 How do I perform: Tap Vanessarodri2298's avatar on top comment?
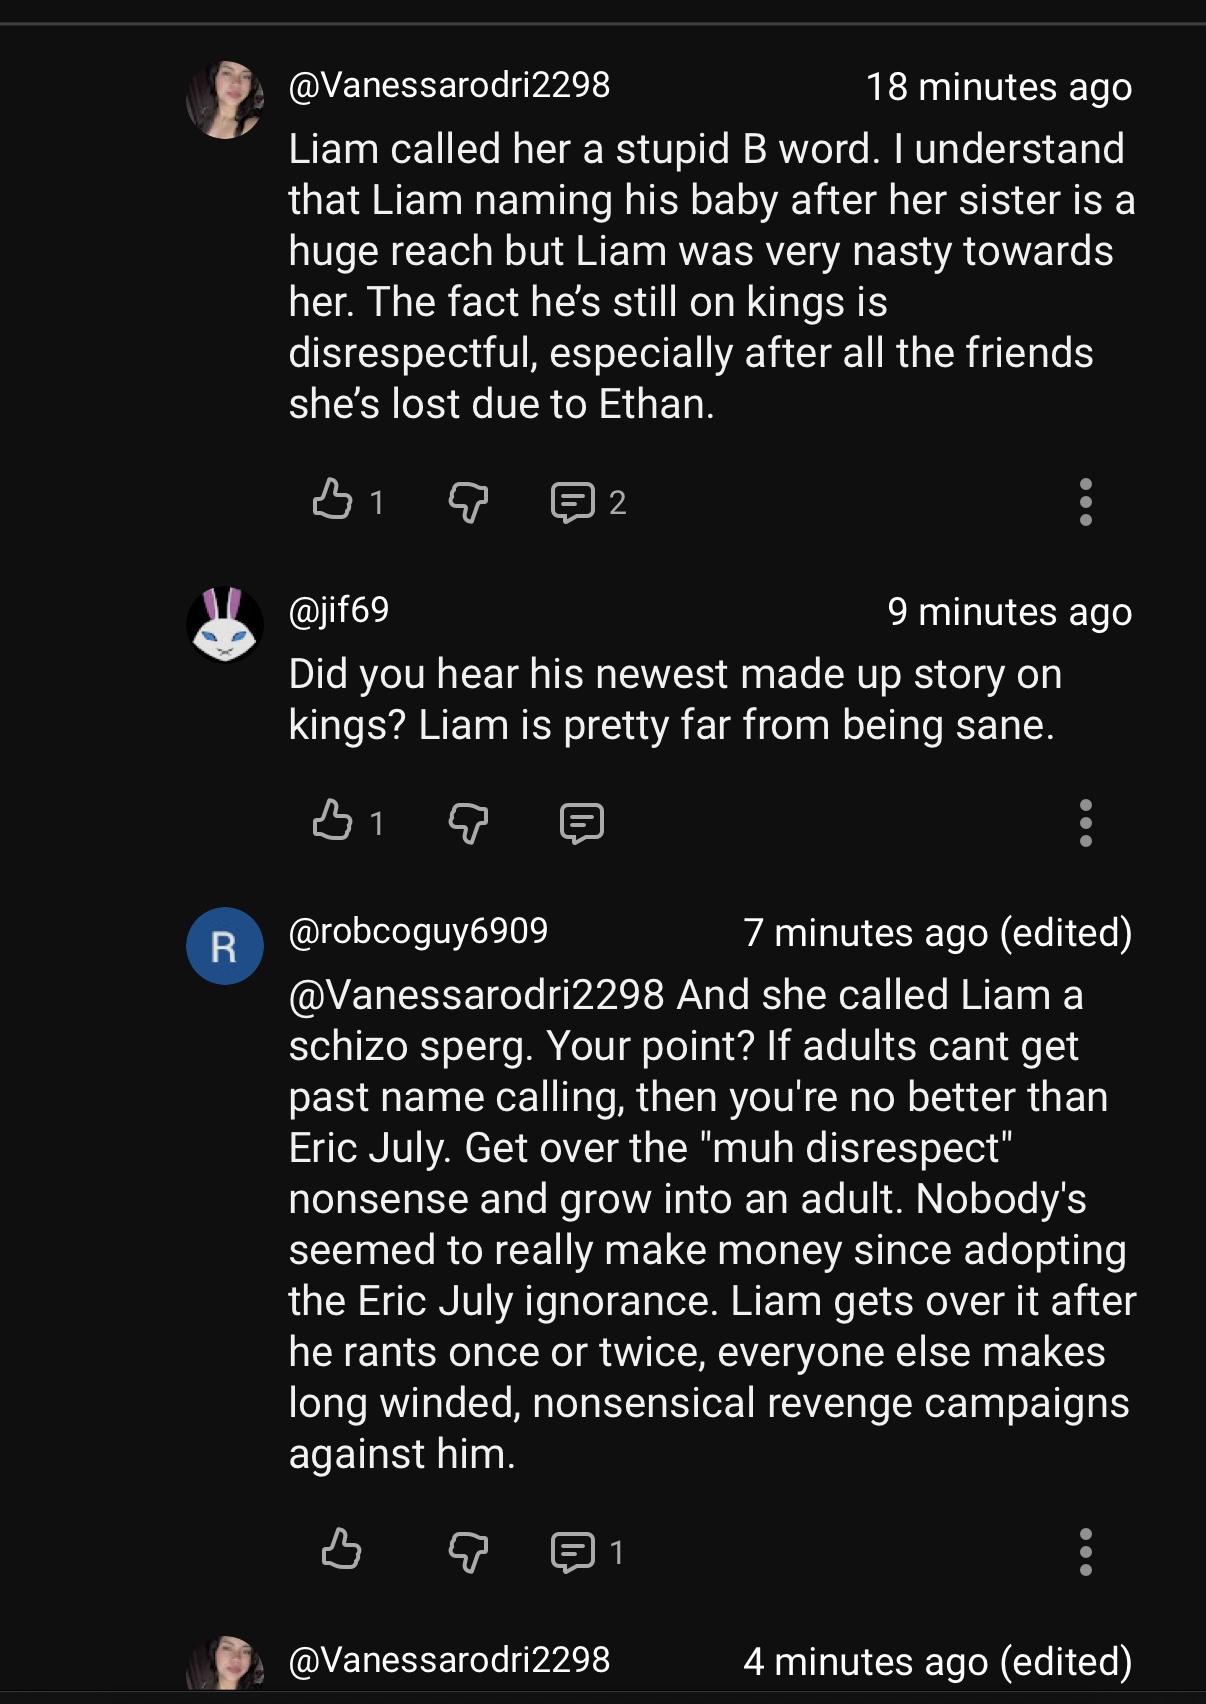[x=225, y=99]
